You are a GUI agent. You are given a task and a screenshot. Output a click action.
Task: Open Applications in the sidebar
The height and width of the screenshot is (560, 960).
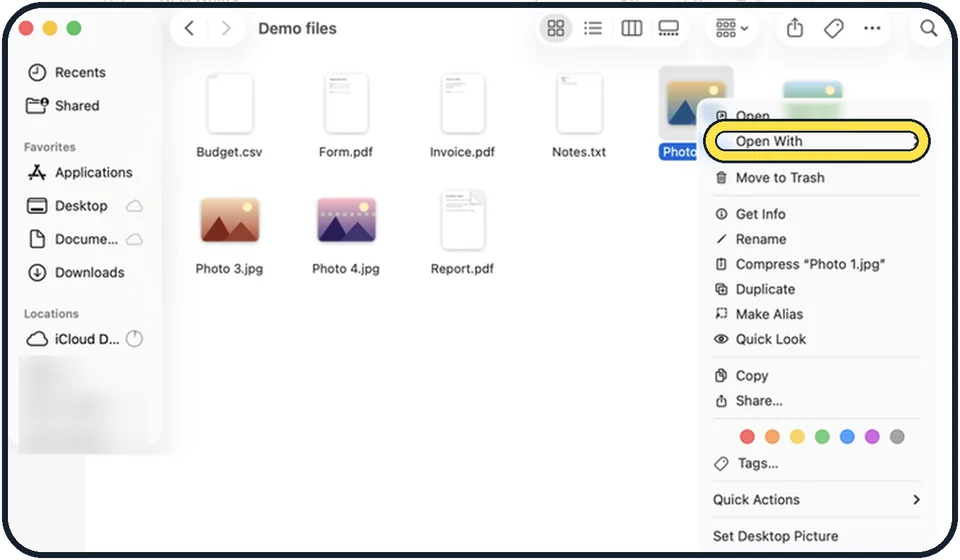[80, 173]
